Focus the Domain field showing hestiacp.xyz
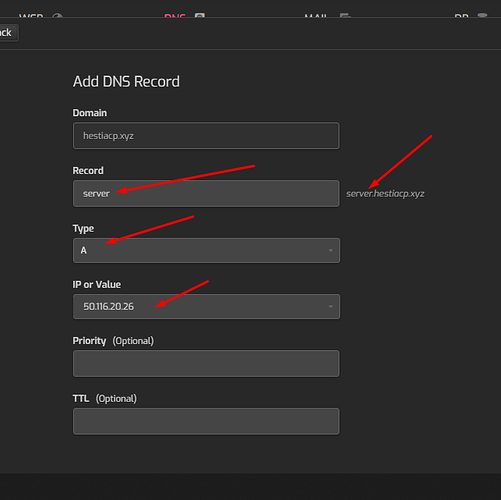 (x=206, y=136)
